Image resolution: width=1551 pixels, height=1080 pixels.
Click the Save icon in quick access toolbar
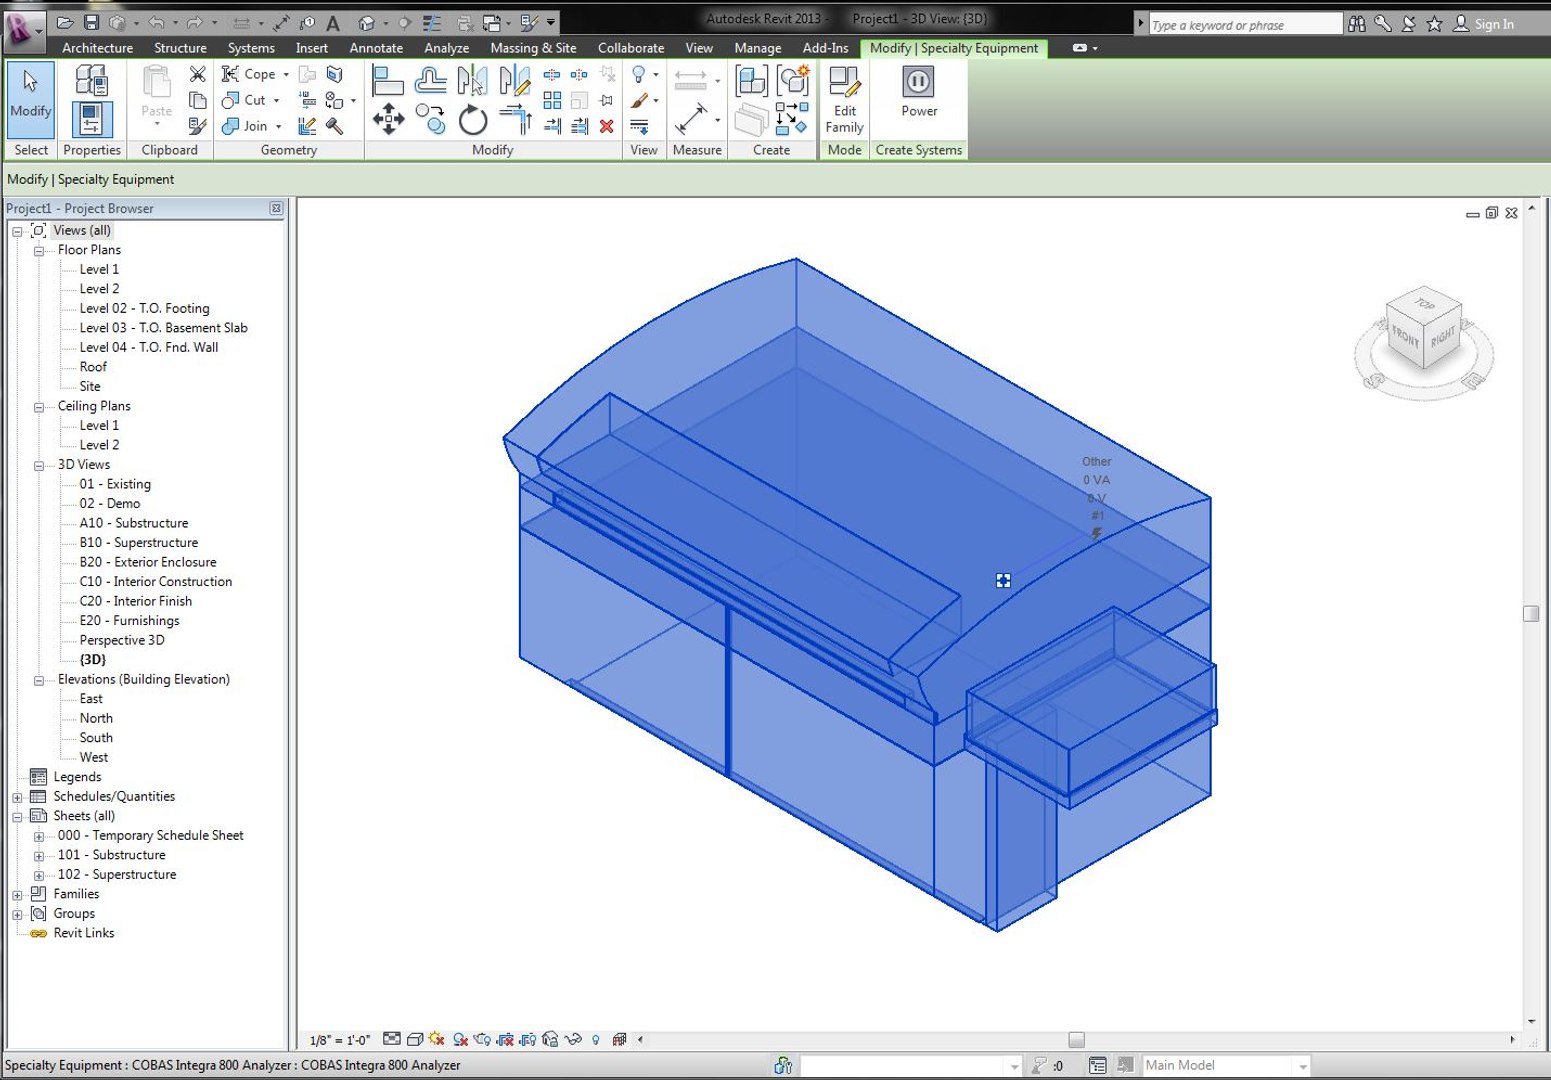coord(91,22)
